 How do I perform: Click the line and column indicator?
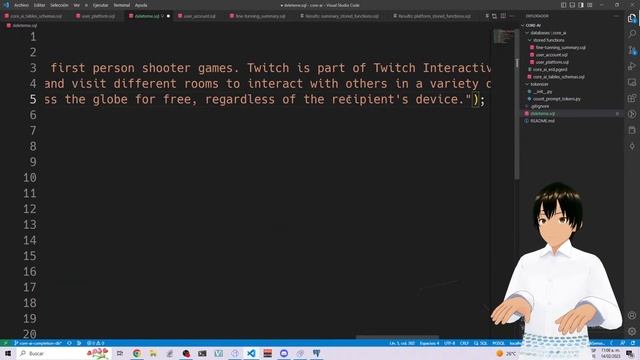tap(402, 343)
